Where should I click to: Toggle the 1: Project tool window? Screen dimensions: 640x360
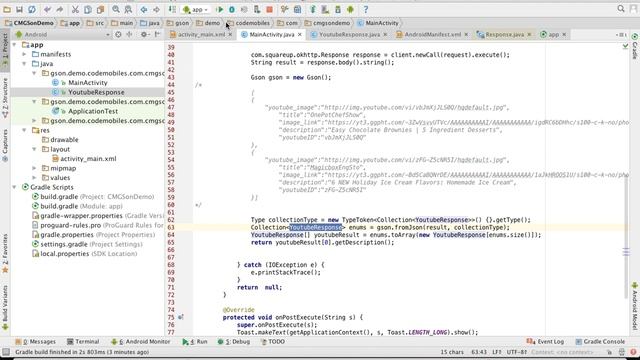click(x=5, y=51)
